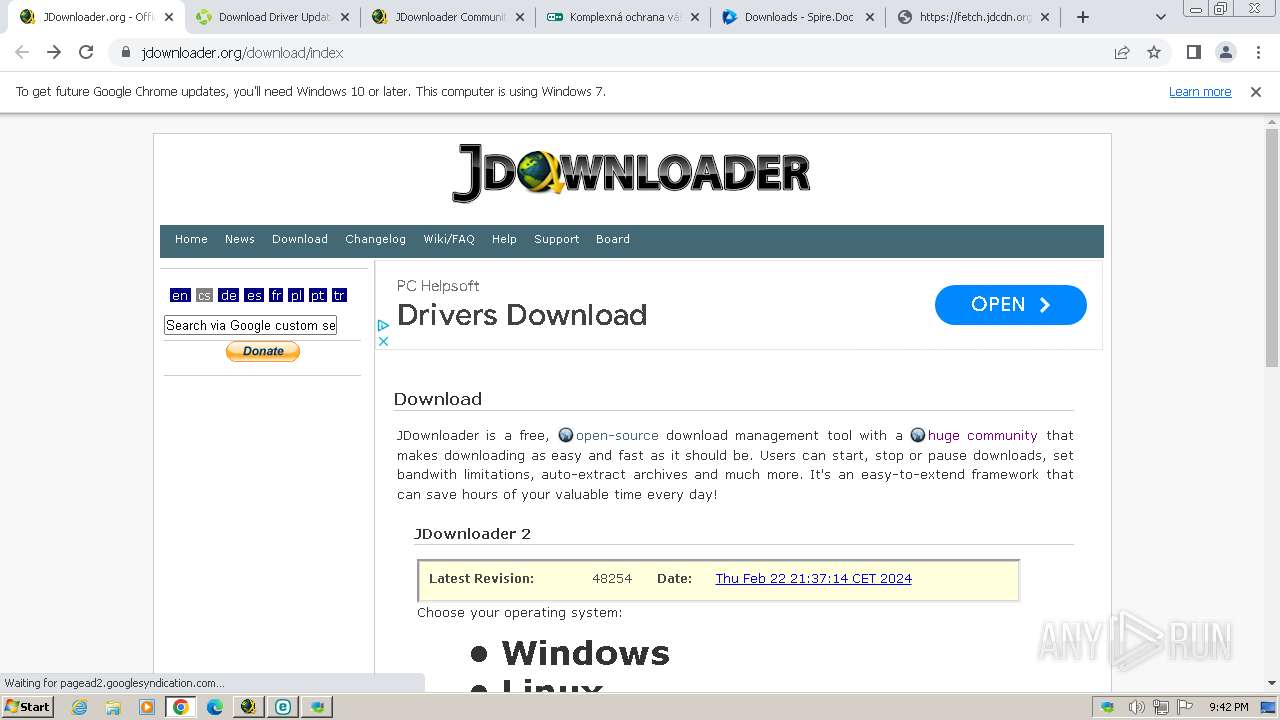Open the Wiki/FAQ menu item
1280x720 pixels.
coord(449,239)
